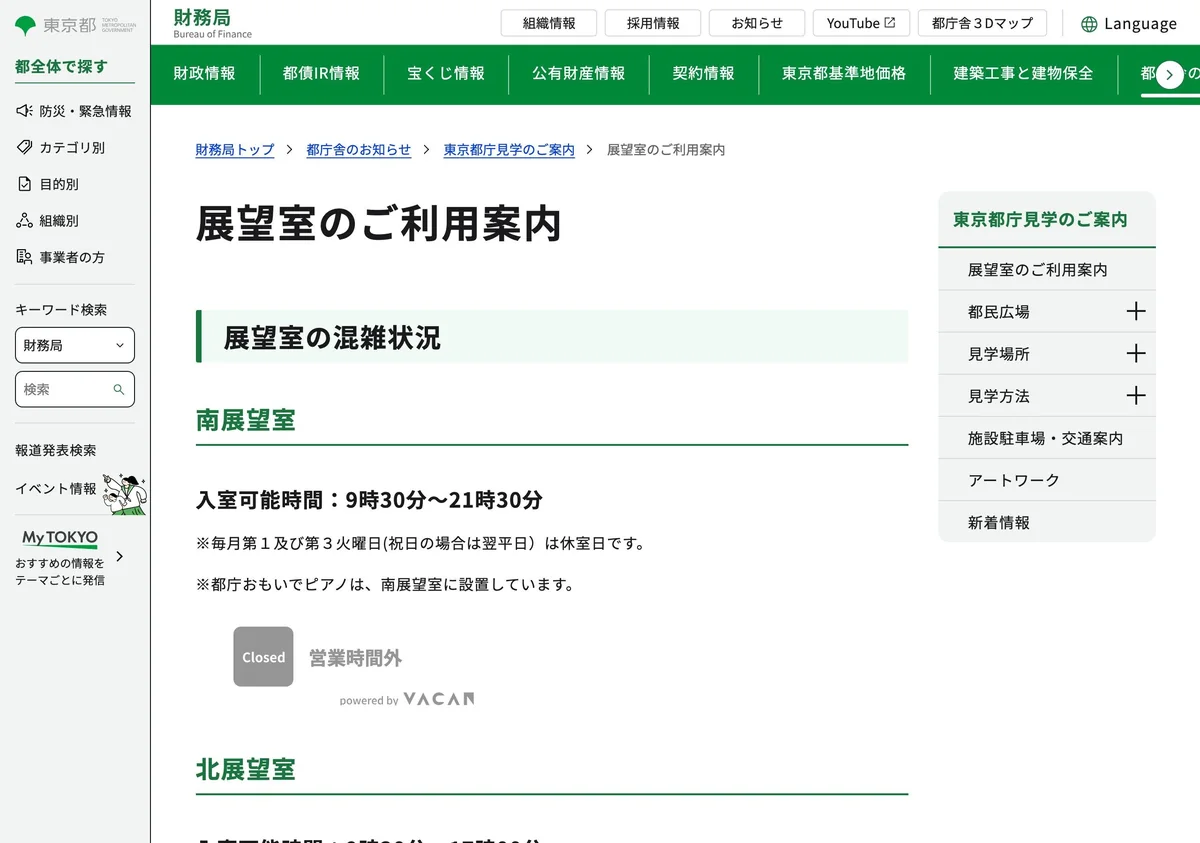The image size is (1200, 843).
Task: Click the 展望室の混雑状況 heading
Action: (x=332, y=337)
